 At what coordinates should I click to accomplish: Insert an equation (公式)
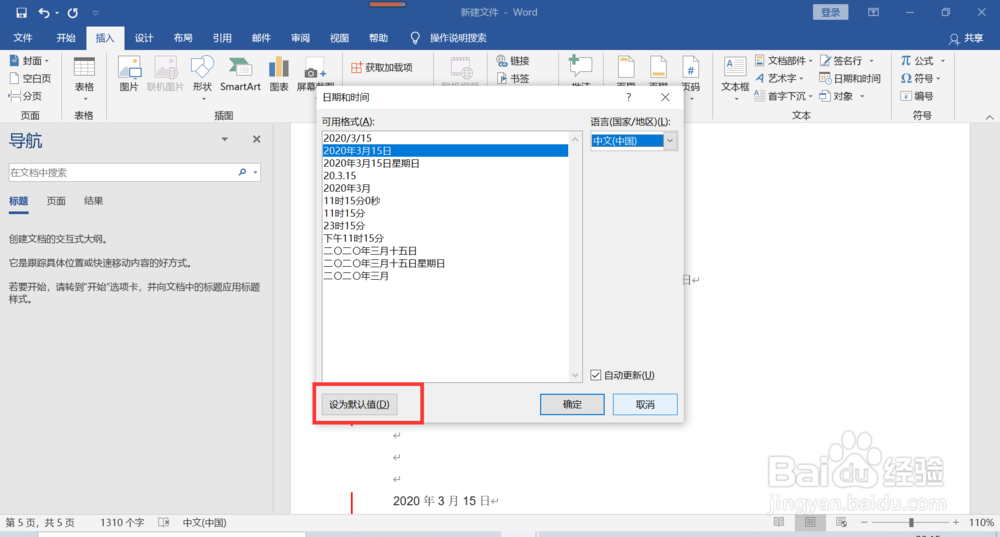[922, 61]
